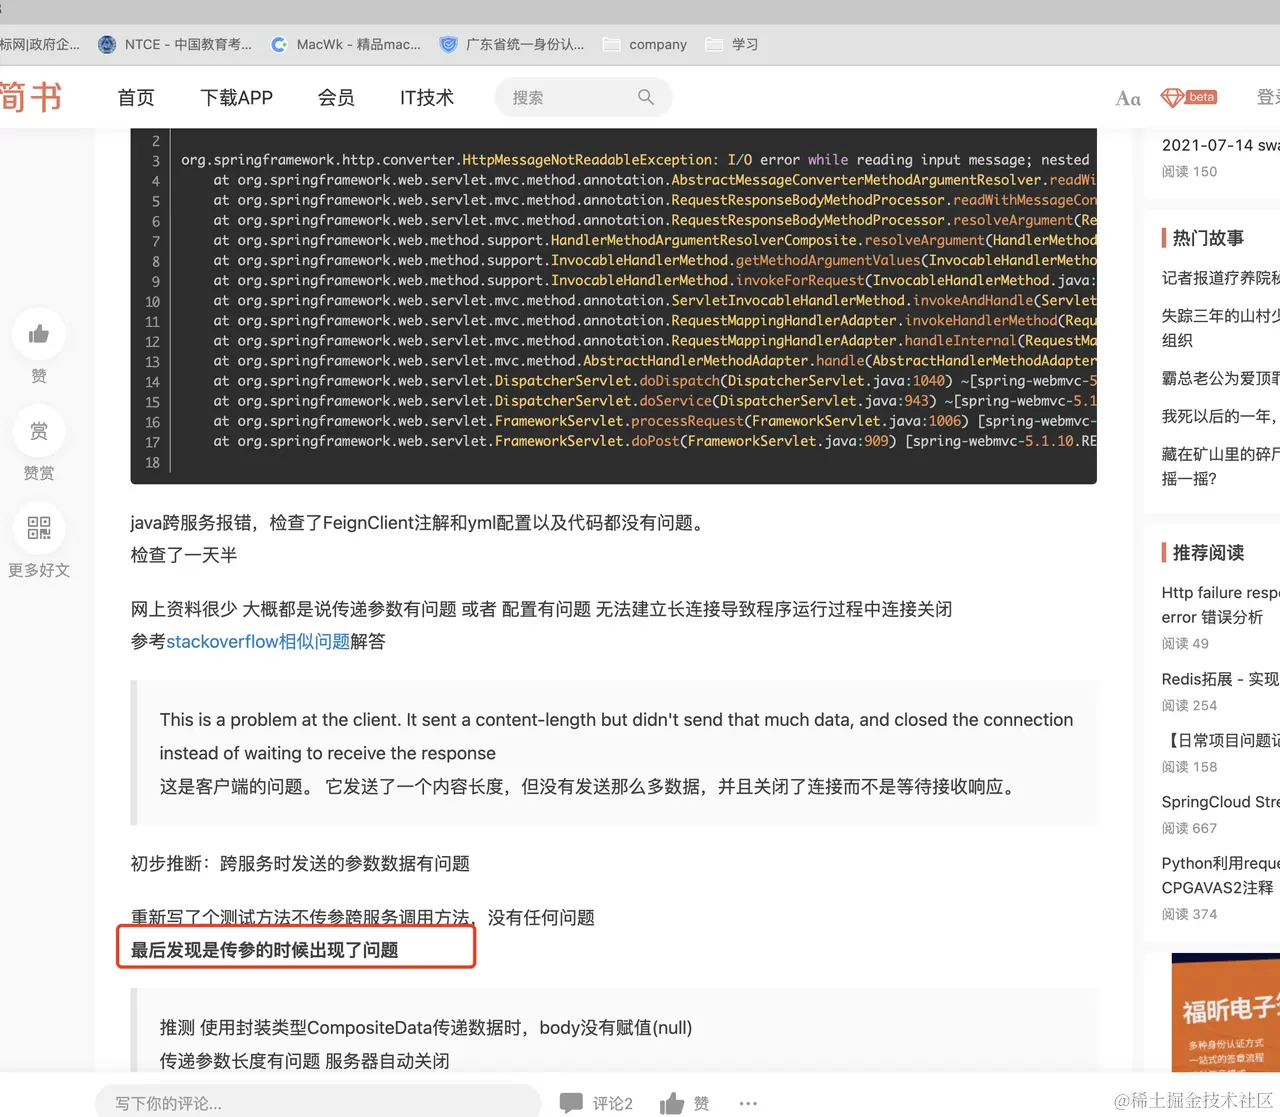This screenshot has height=1117, width=1280.
Task: Open 广东省统一身份认 bookmark
Action: click(x=512, y=44)
